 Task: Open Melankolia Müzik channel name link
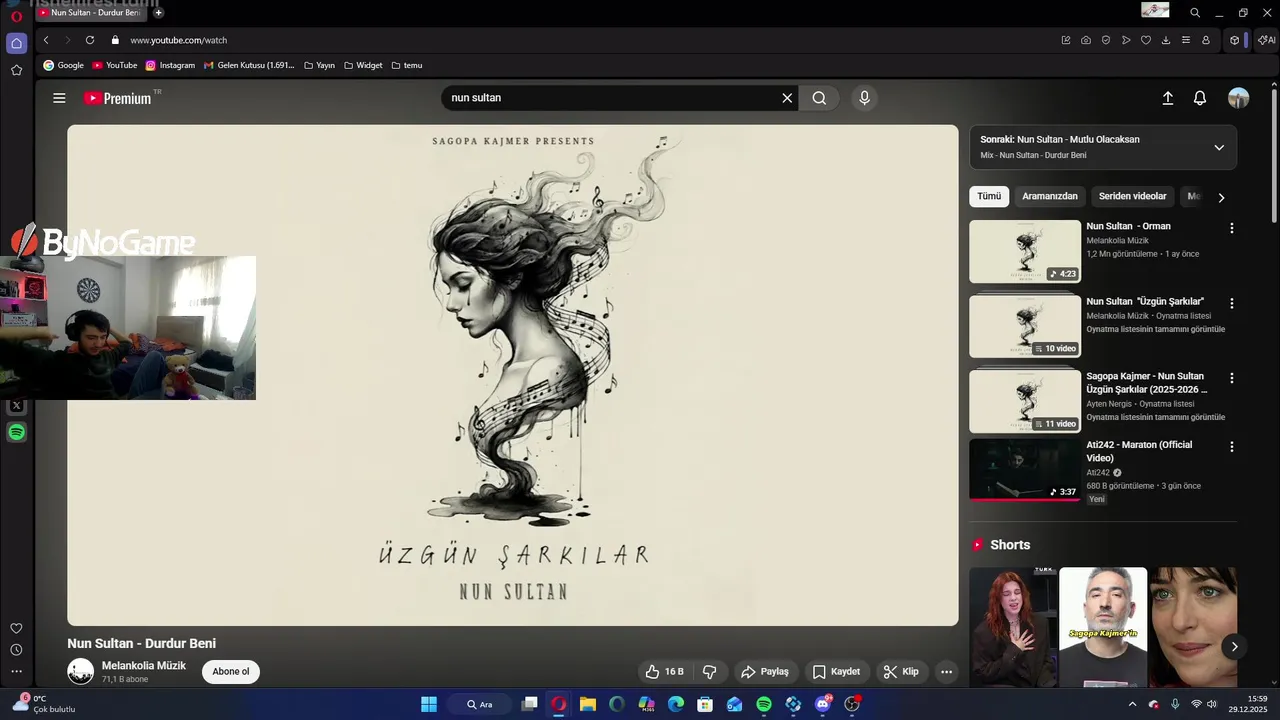tap(144, 666)
